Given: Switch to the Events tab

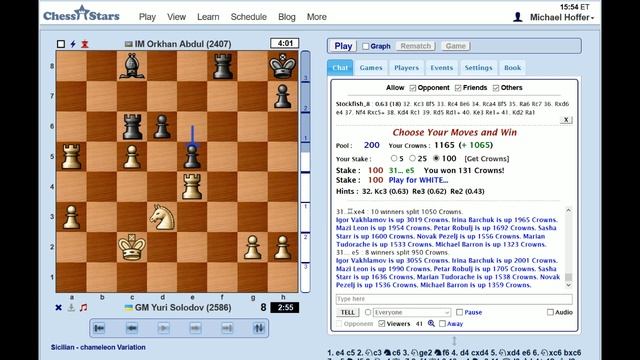Looking at the screenshot, I should 442,68.
